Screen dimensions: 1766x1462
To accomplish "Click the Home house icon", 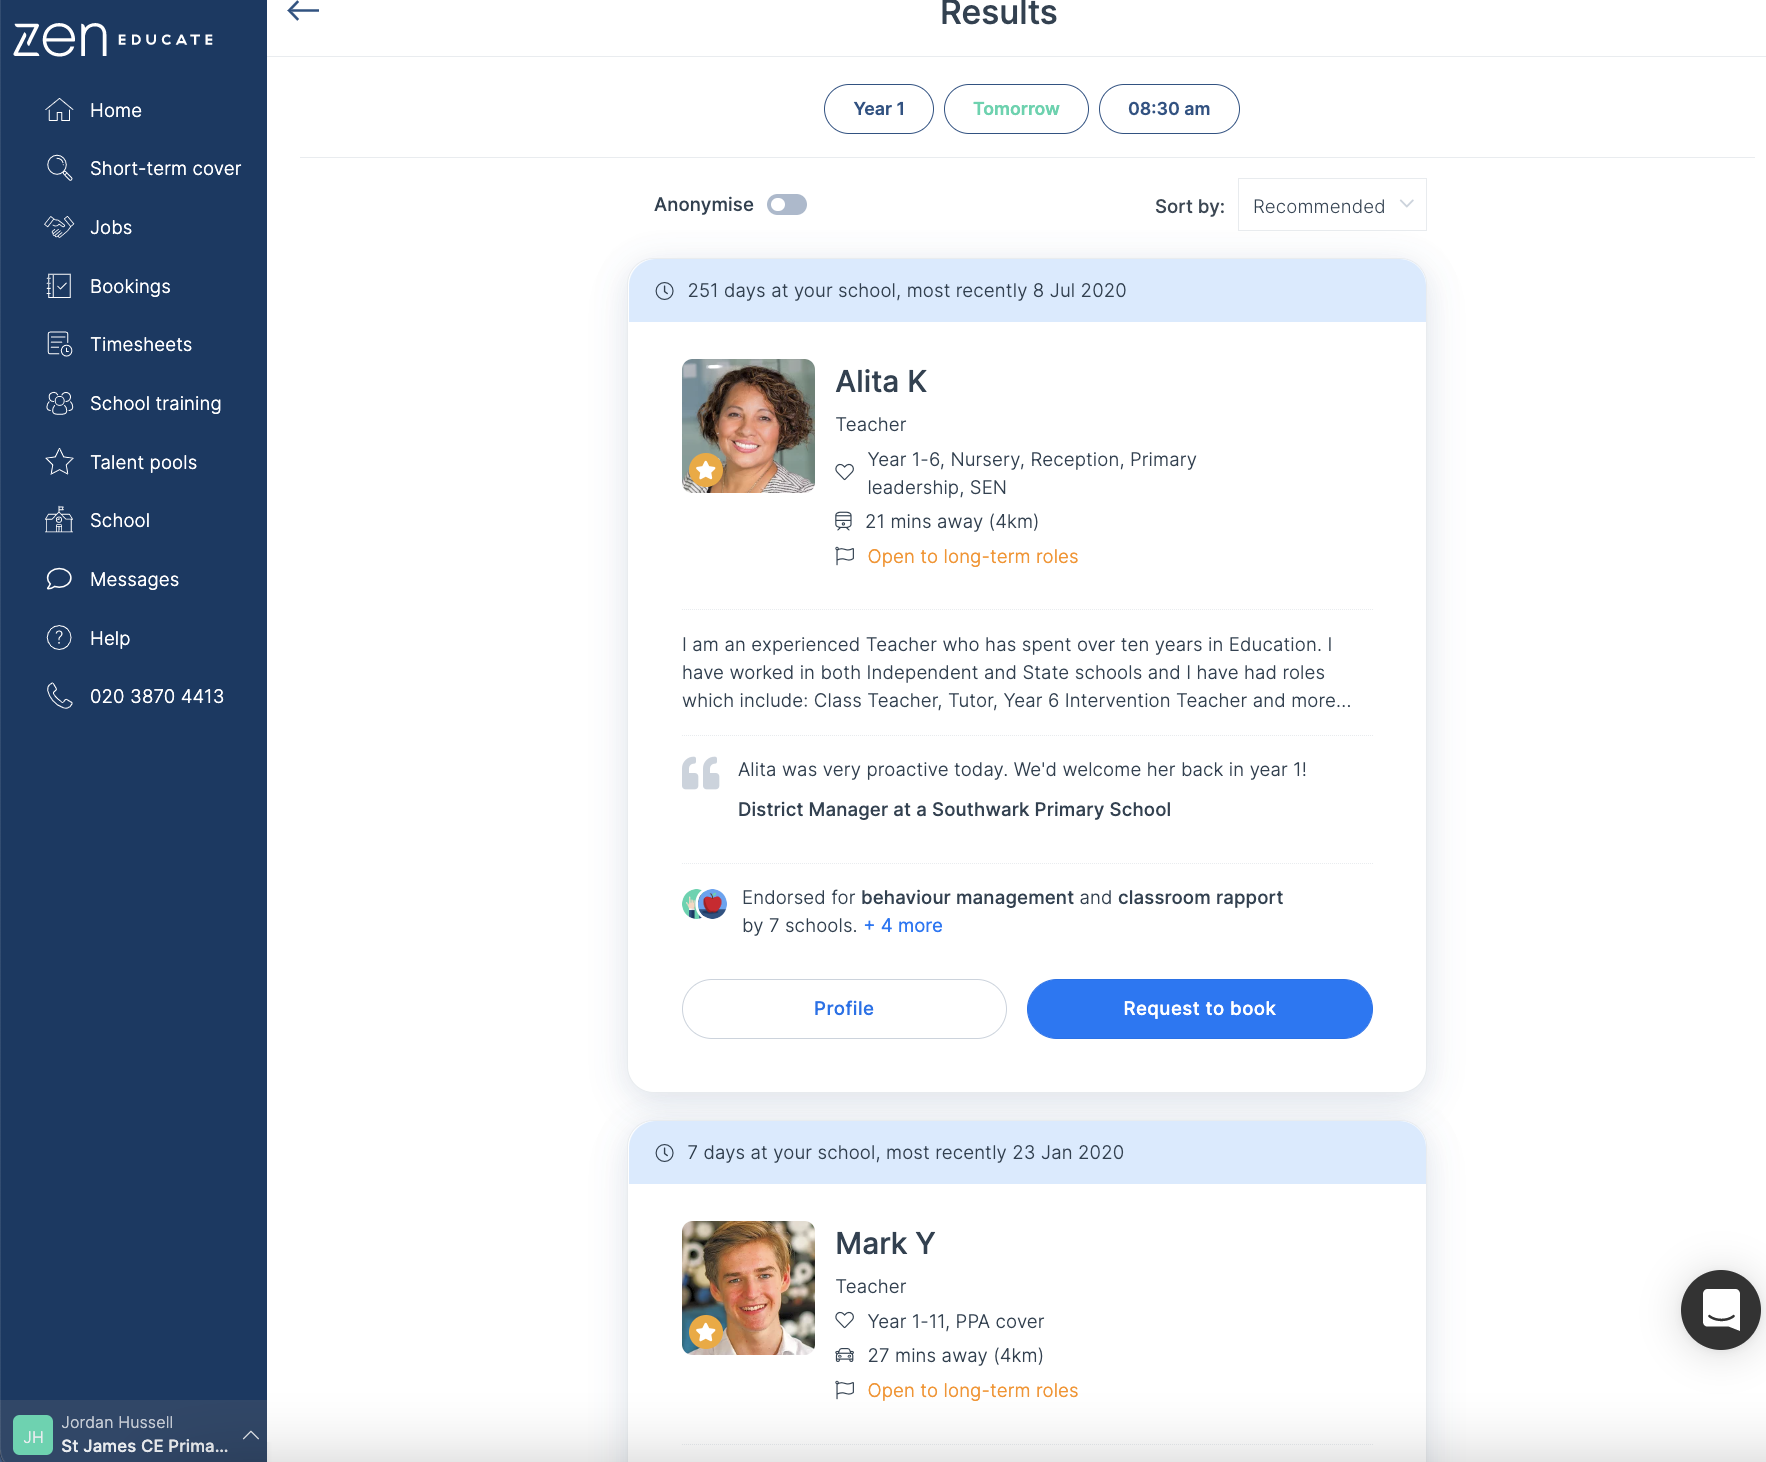I will point(60,110).
